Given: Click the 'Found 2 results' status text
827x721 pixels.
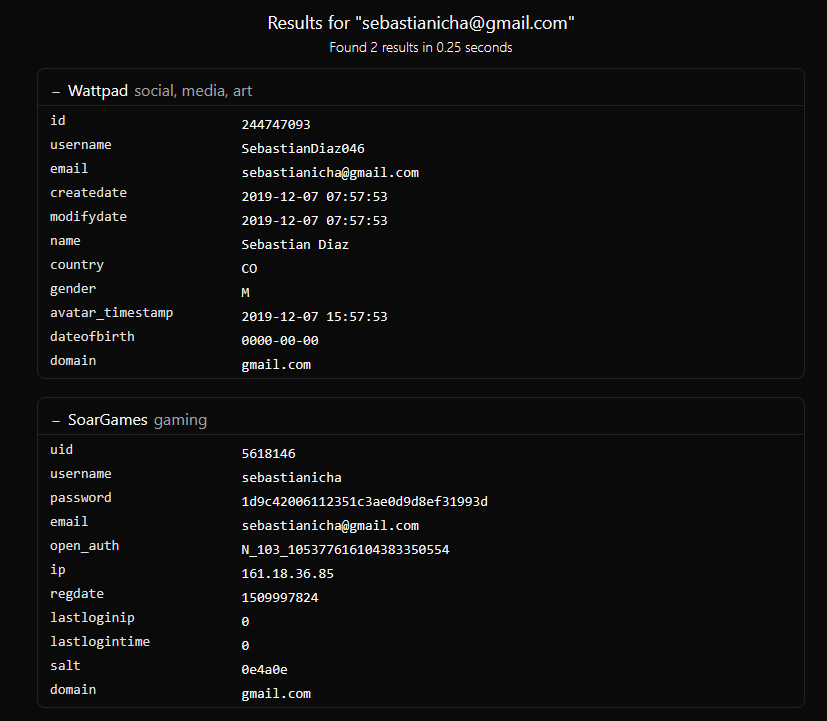Looking at the screenshot, I should pos(420,47).
